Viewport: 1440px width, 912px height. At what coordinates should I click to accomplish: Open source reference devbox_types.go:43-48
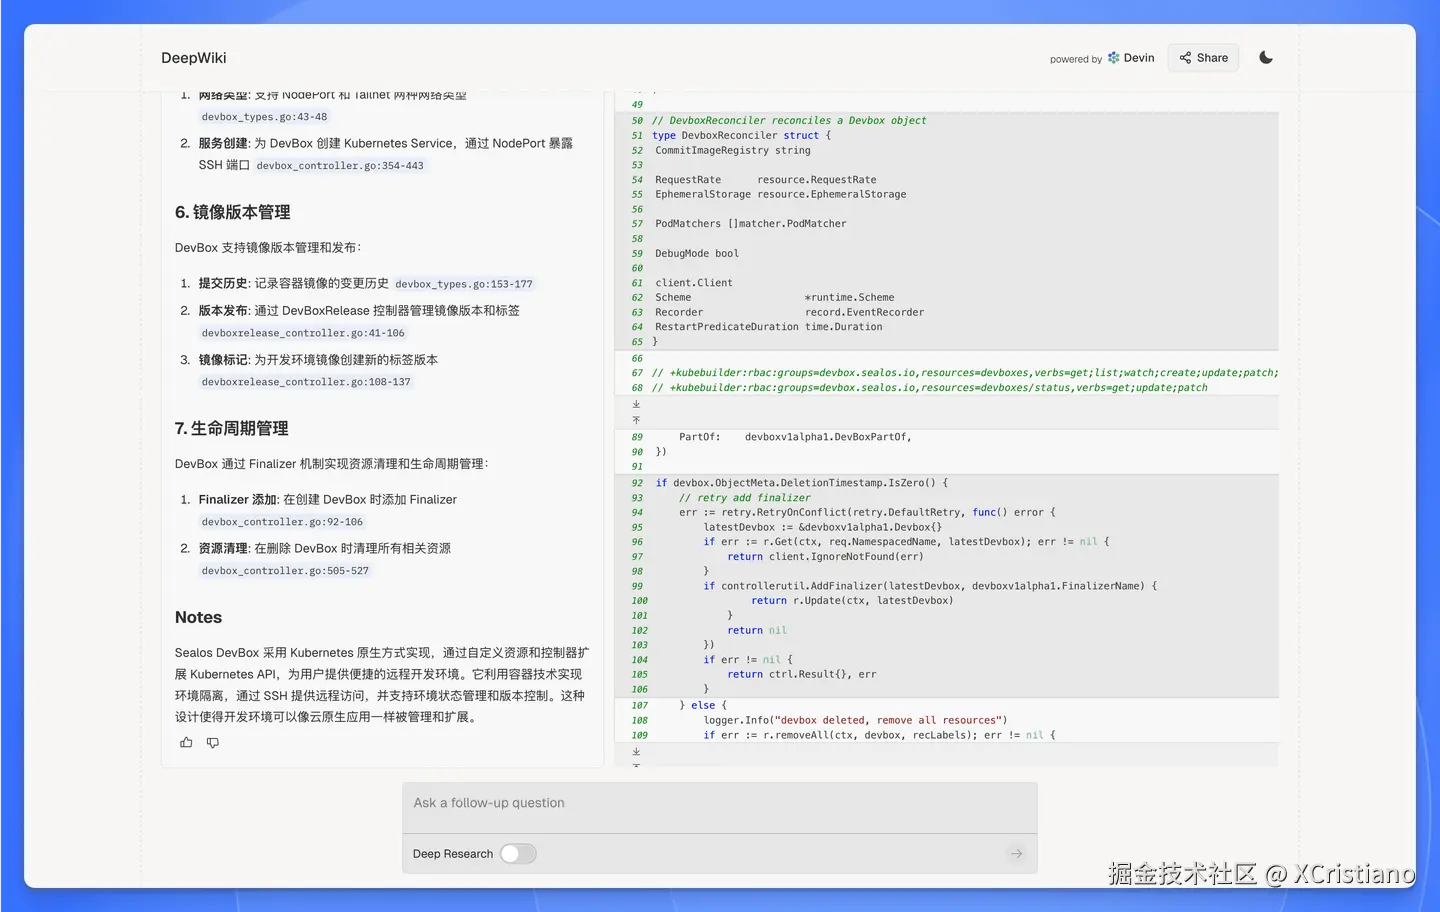pos(265,117)
